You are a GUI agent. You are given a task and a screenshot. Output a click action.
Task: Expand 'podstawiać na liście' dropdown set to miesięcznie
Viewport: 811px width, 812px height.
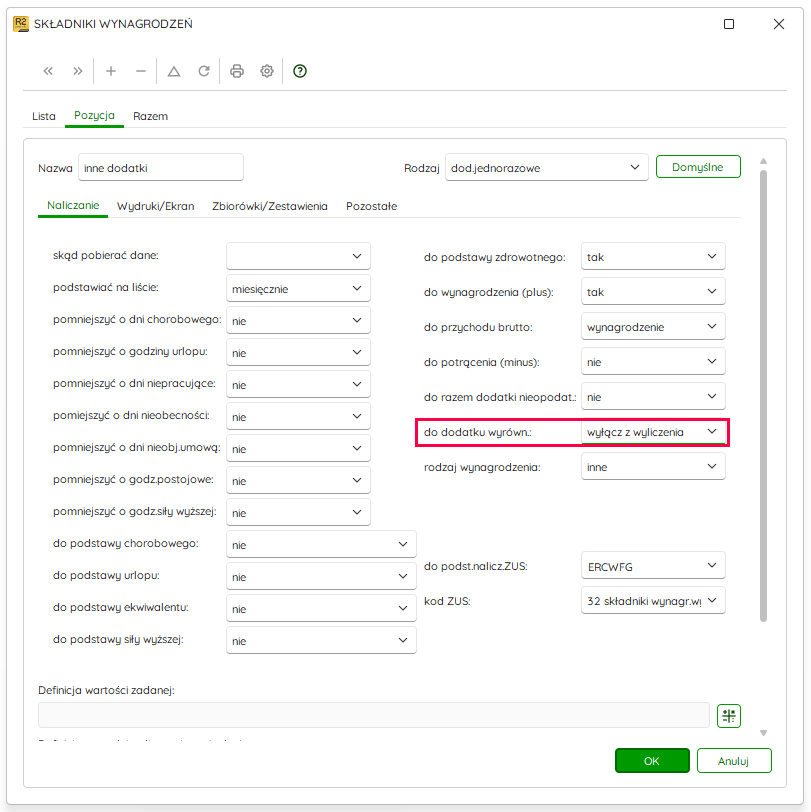298,288
